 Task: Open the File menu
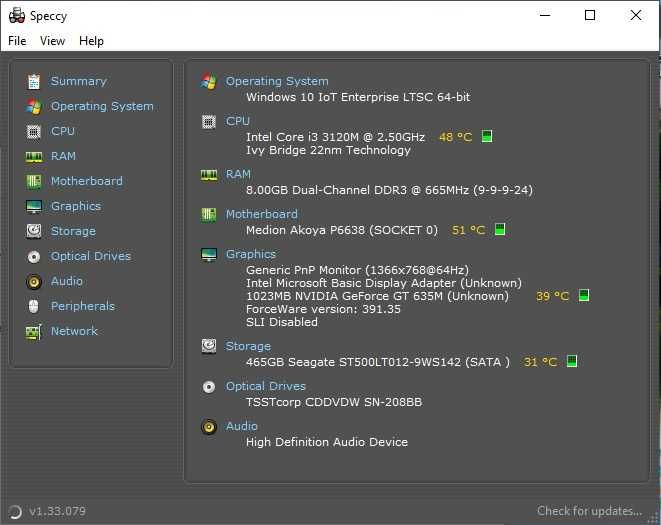(17, 41)
